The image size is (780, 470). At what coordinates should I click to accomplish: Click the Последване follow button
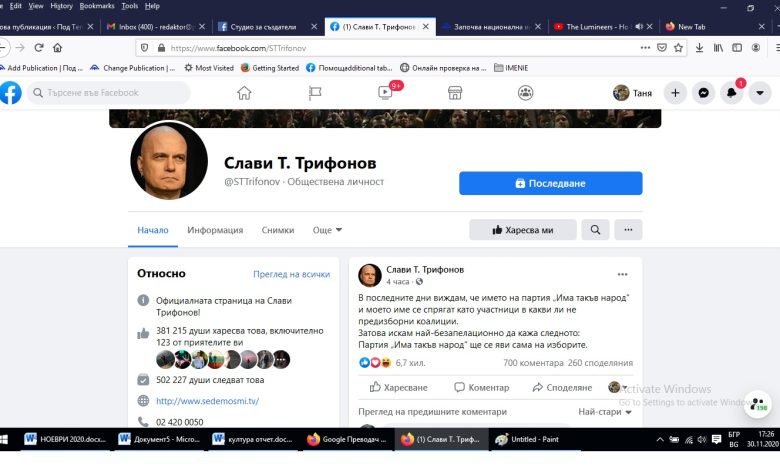click(551, 183)
